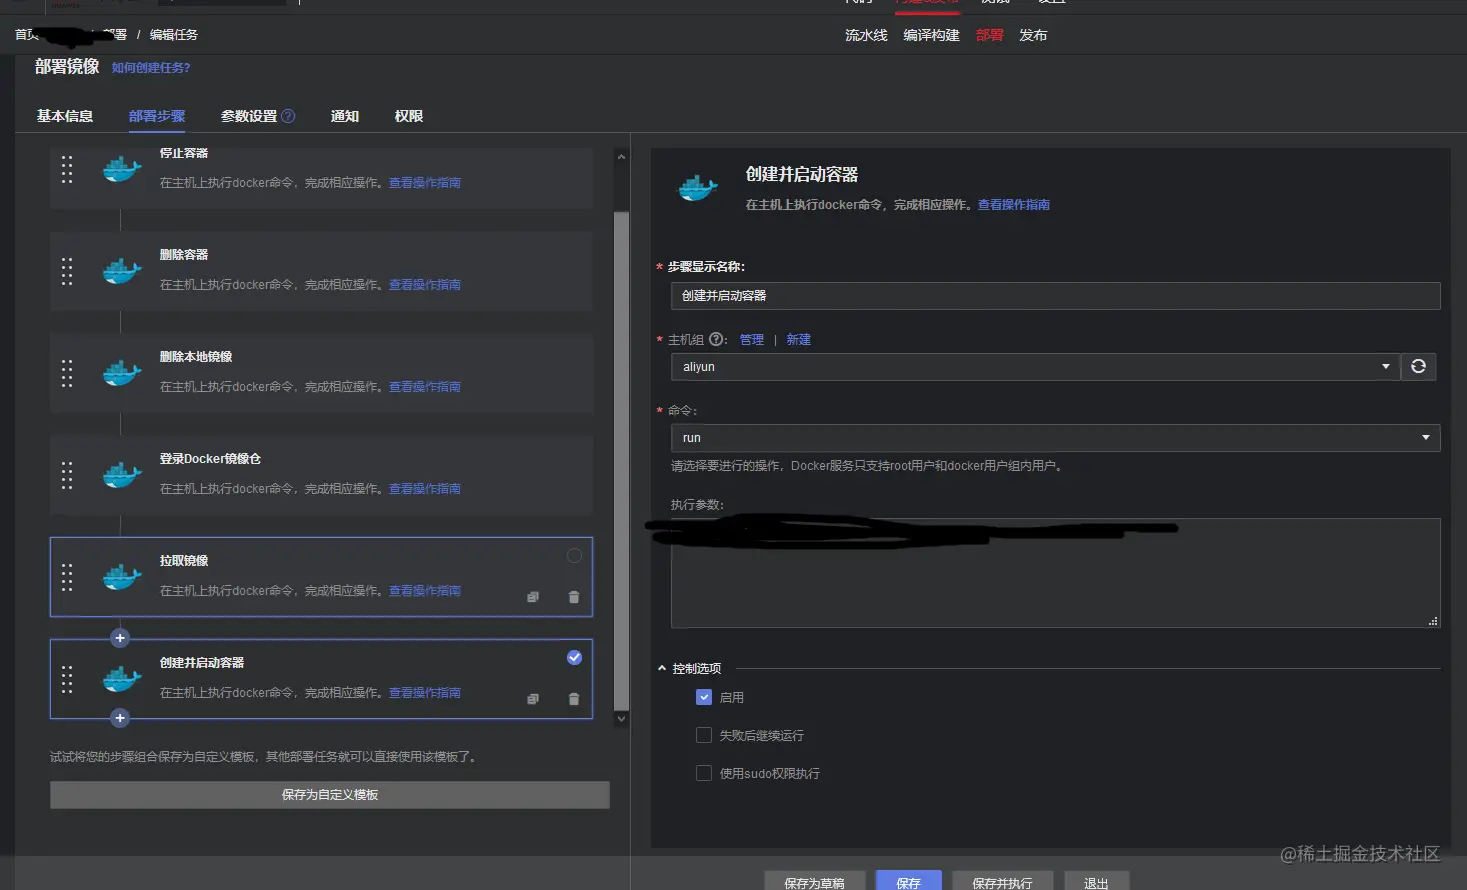The width and height of the screenshot is (1467, 890).
Task: Click the 执行参数 text area
Action: [1055, 573]
